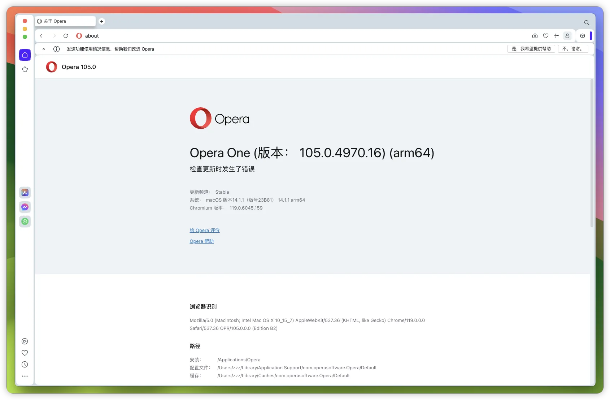Click the rightmost button on the info bar
The width and height of the screenshot is (610, 400).
click(x=572, y=49)
